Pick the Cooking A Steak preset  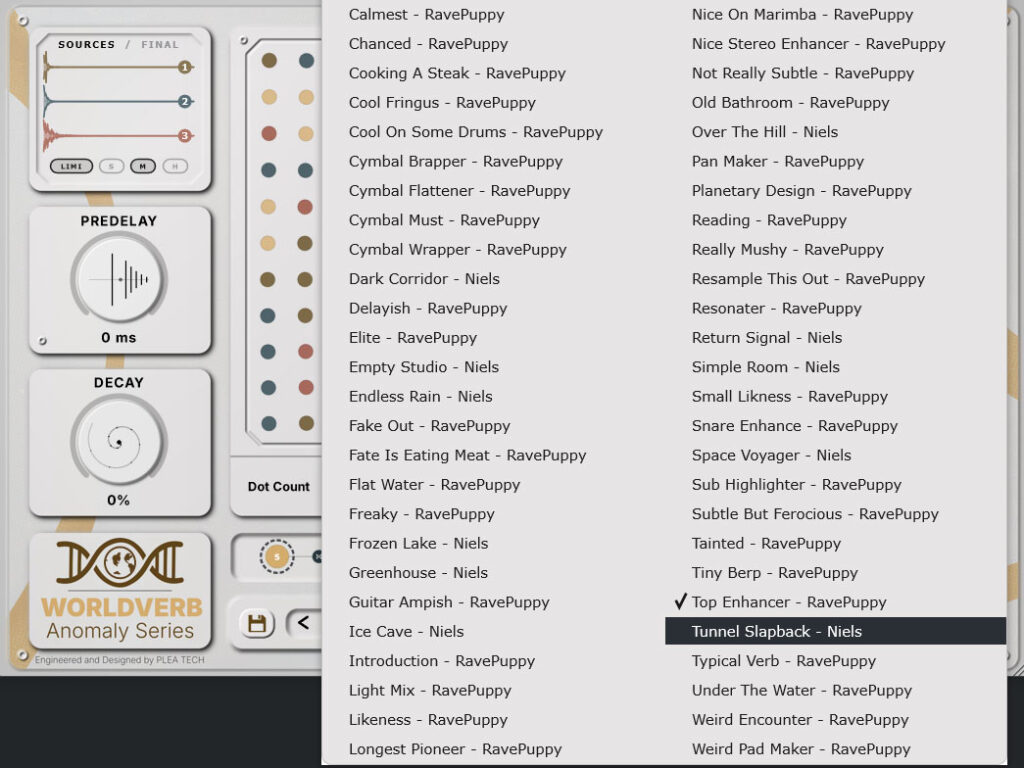(x=457, y=72)
